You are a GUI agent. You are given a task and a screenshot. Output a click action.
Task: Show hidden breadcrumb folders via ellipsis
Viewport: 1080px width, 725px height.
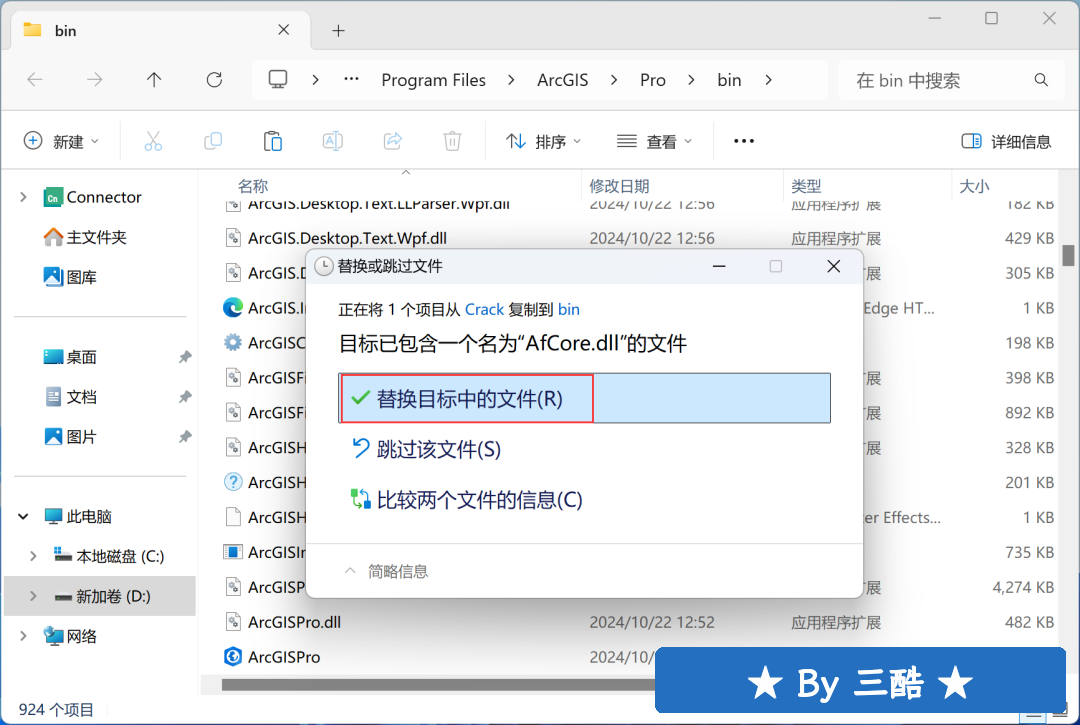click(351, 79)
